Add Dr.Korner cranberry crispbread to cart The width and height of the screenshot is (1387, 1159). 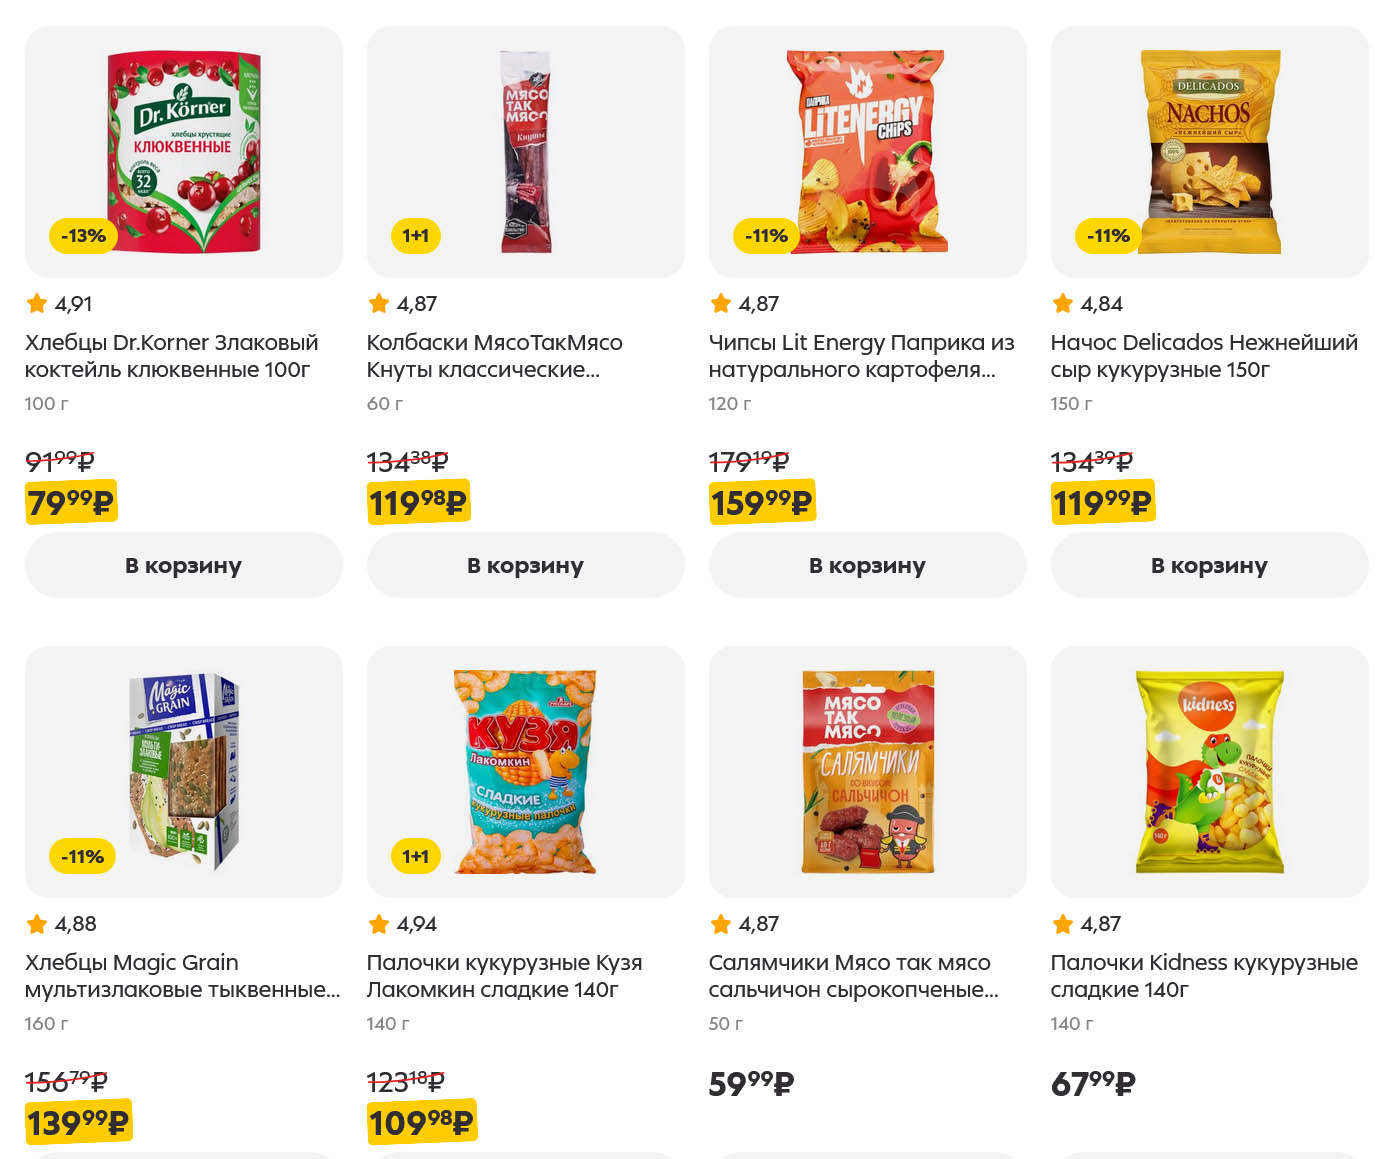(183, 565)
